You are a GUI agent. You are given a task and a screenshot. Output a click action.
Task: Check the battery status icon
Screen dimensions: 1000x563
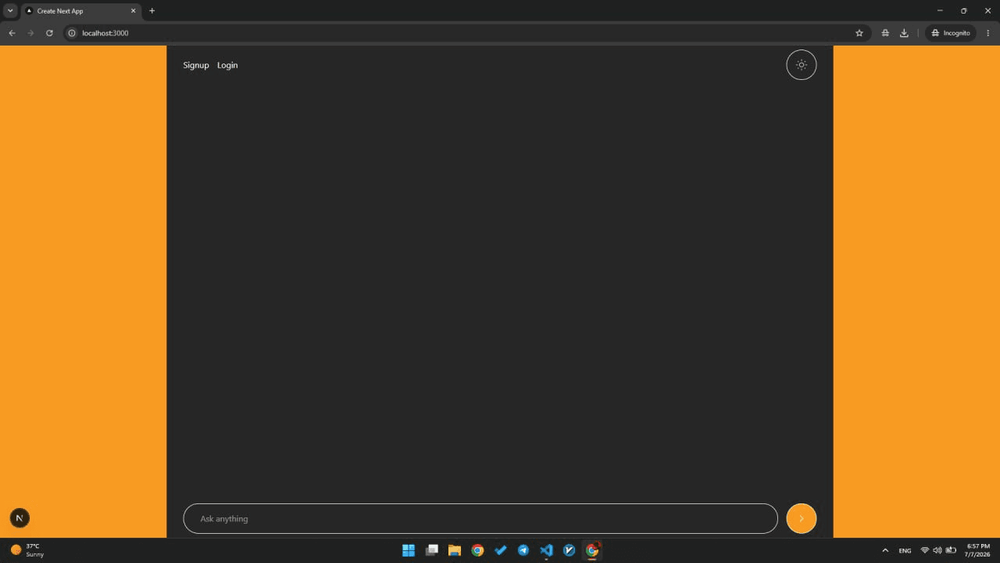[x=951, y=550]
